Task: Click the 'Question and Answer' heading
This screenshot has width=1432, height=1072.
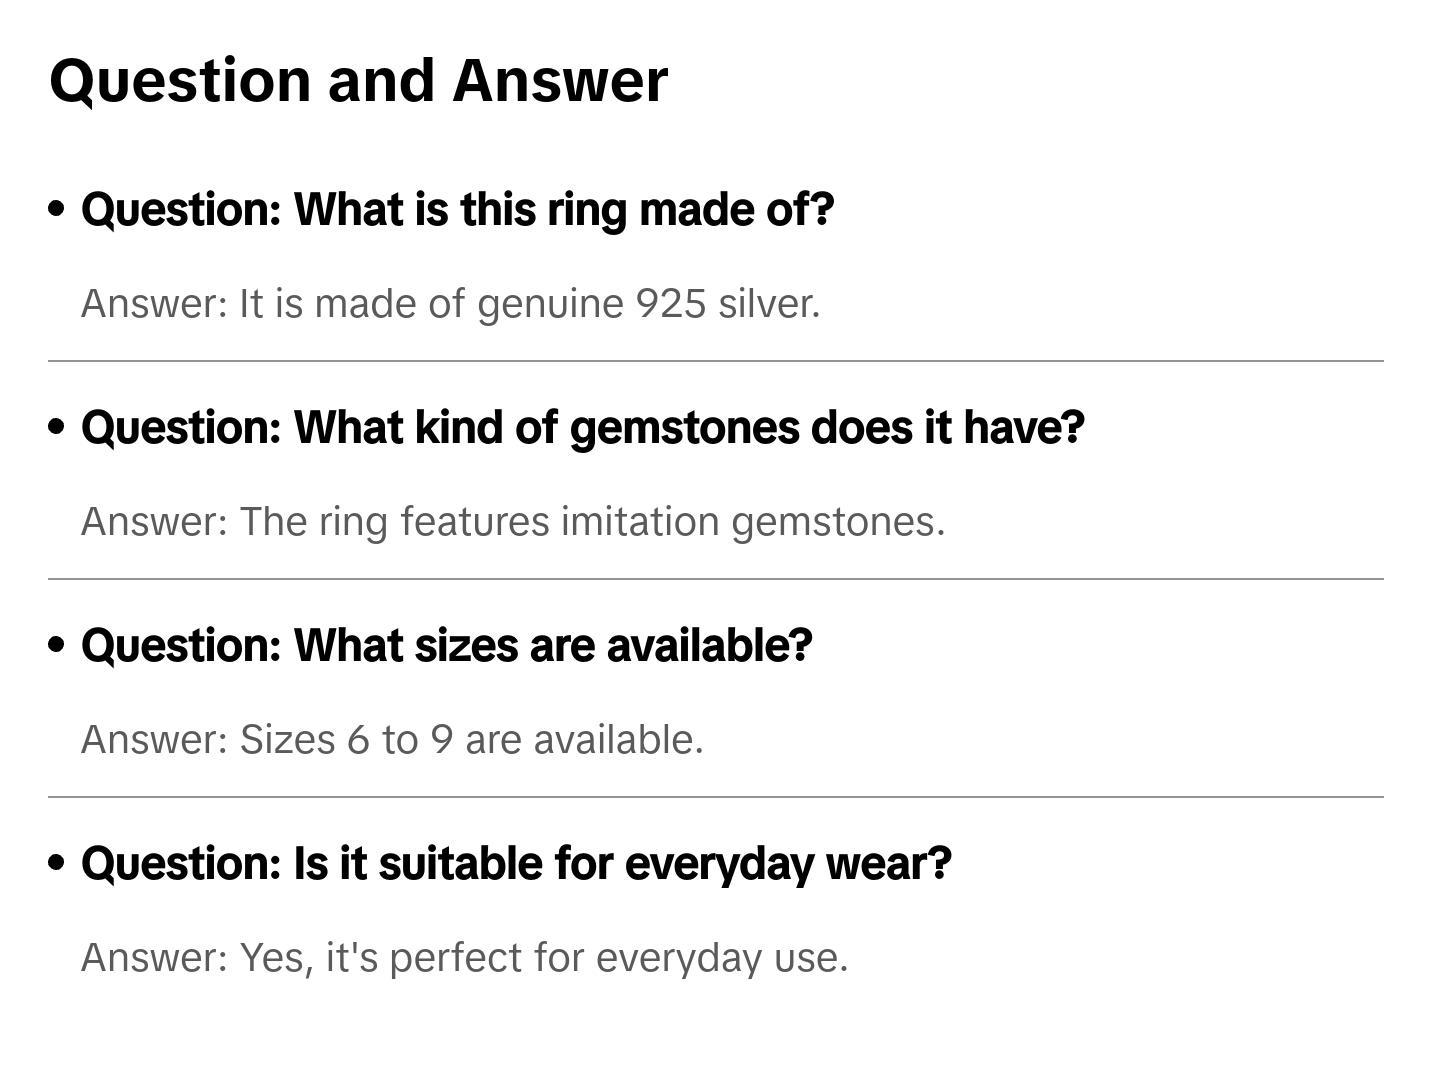Action: pyautogui.click(x=358, y=80)
